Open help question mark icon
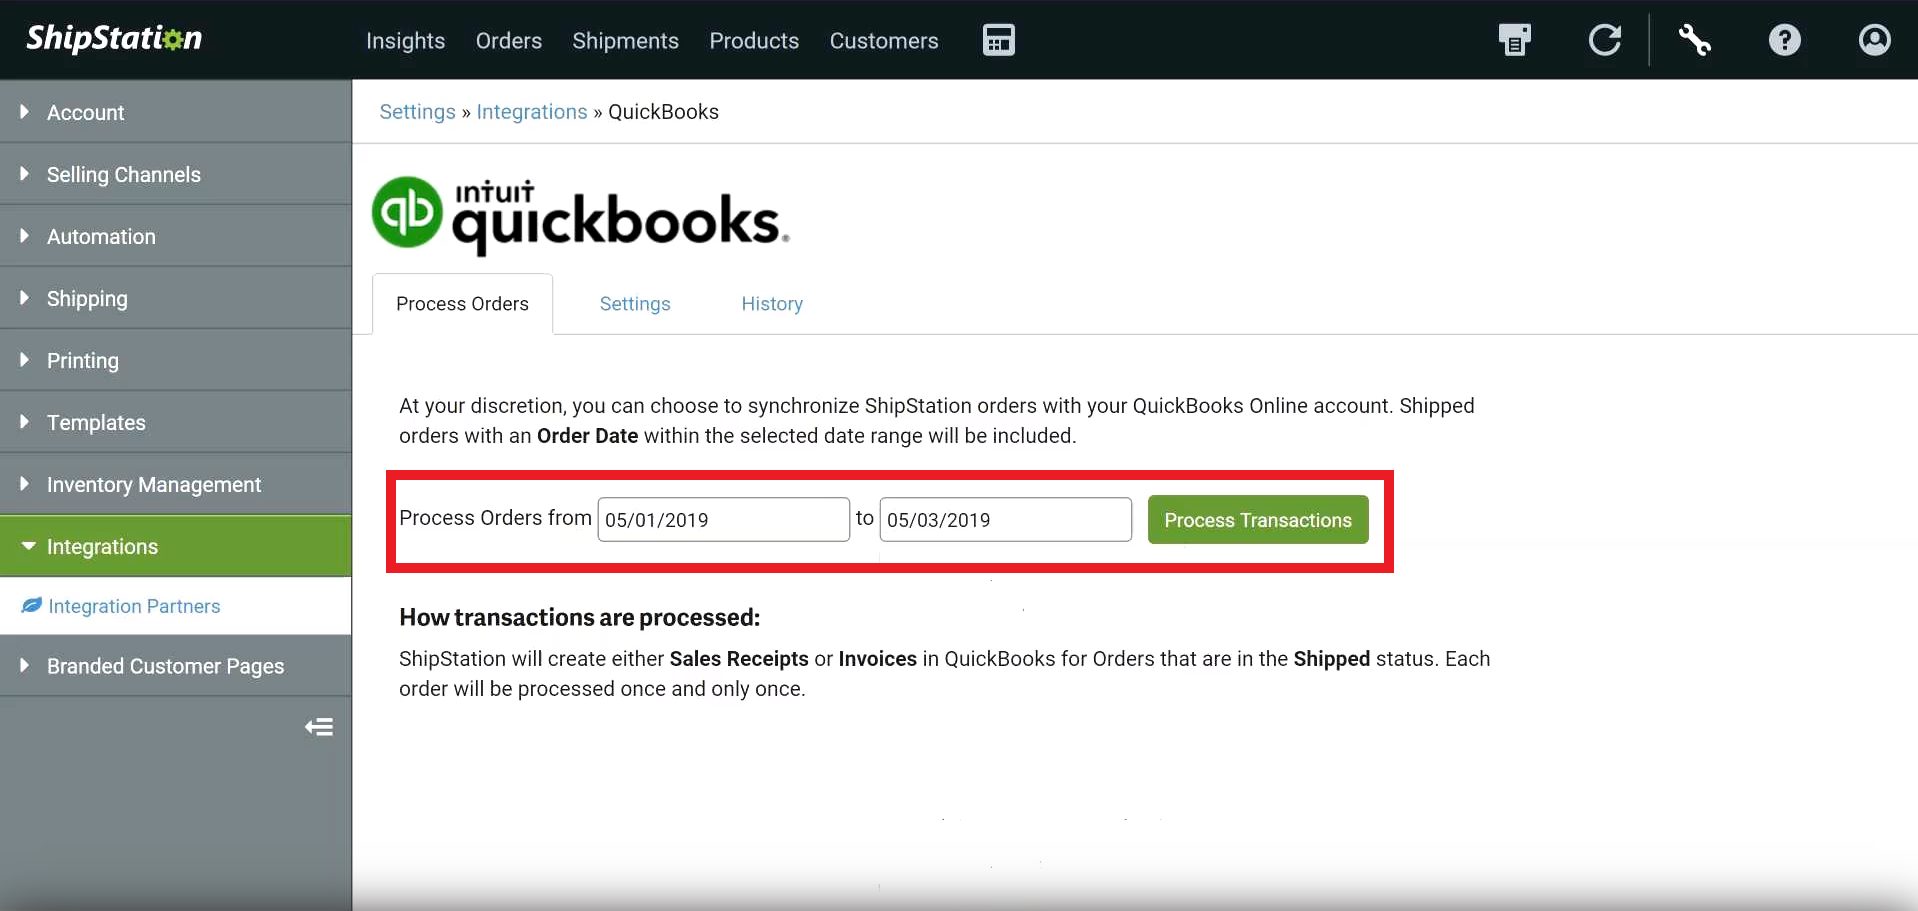 point(1784,40)
